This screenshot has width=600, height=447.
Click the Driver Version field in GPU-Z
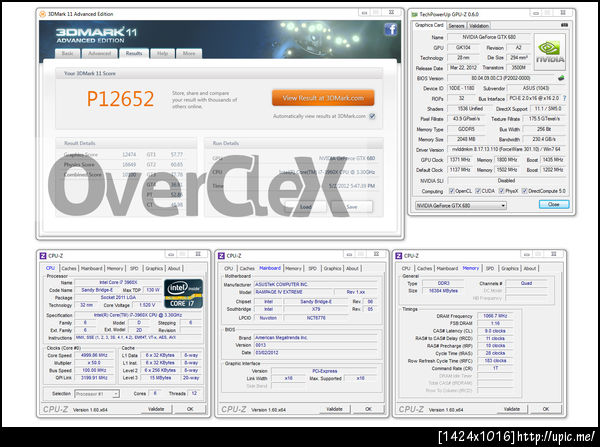(507, 149)
